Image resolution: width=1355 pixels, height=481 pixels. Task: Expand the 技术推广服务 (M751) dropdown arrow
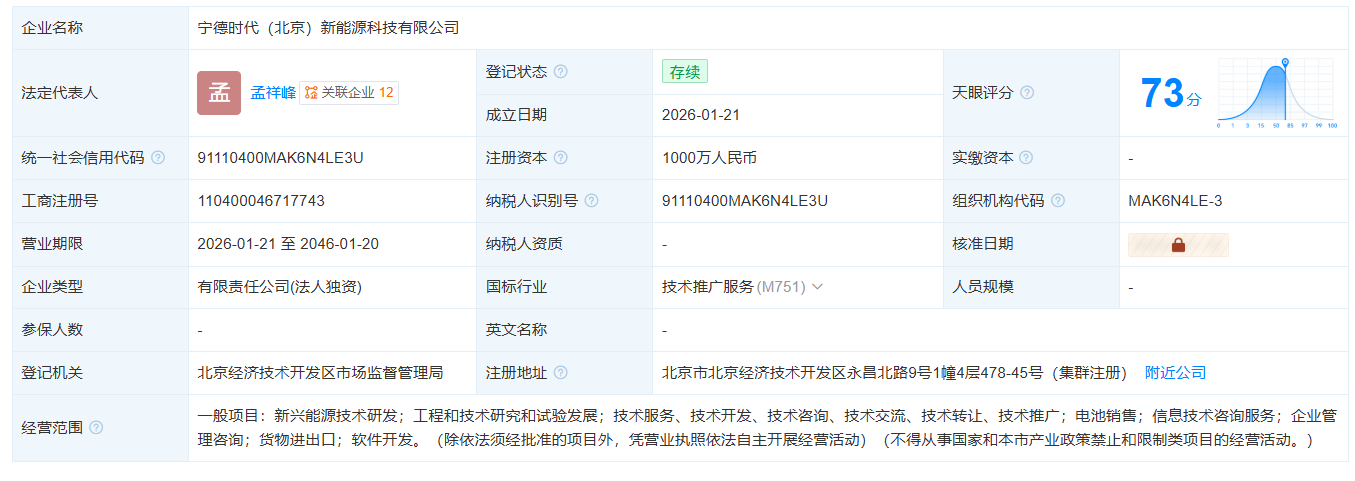click(817, 287)
